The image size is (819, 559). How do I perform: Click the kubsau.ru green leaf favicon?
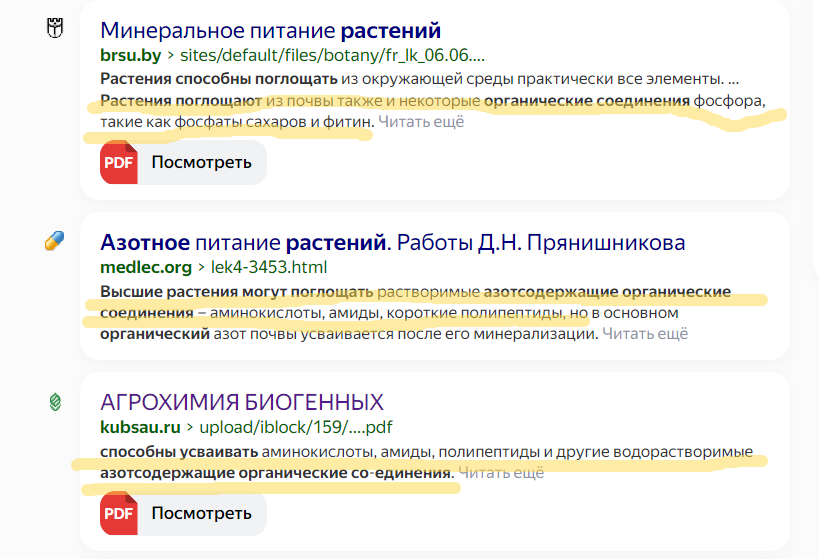click(x=55, y=402)
